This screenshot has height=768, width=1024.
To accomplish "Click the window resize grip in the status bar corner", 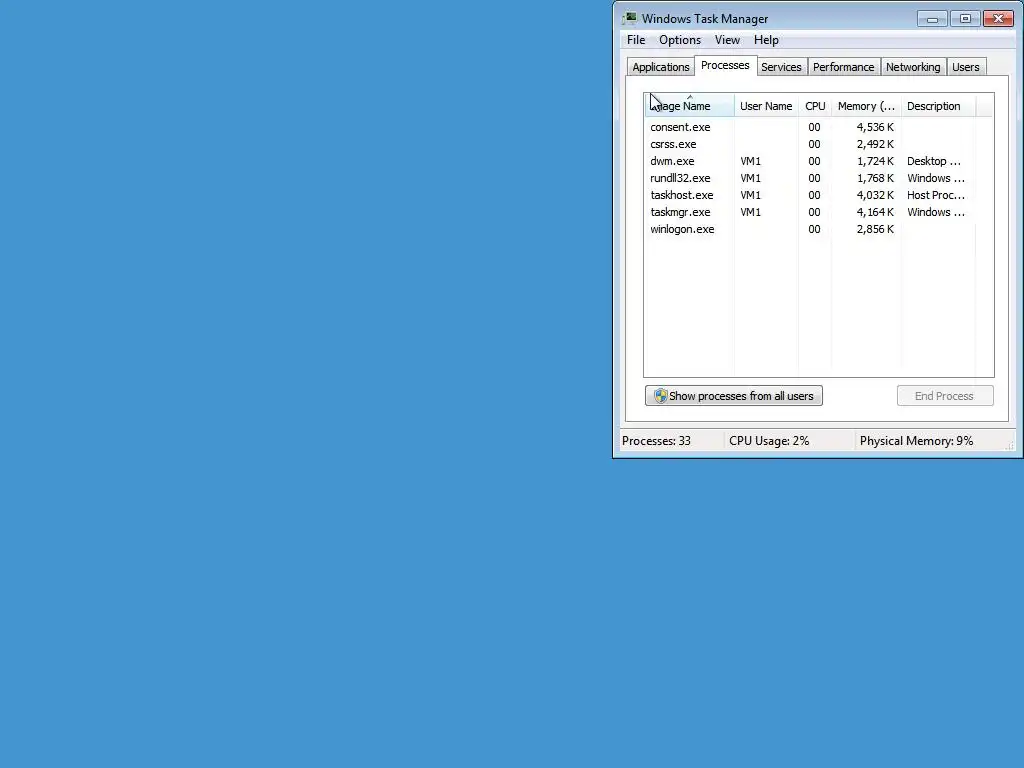I will tap(1010, 445).
